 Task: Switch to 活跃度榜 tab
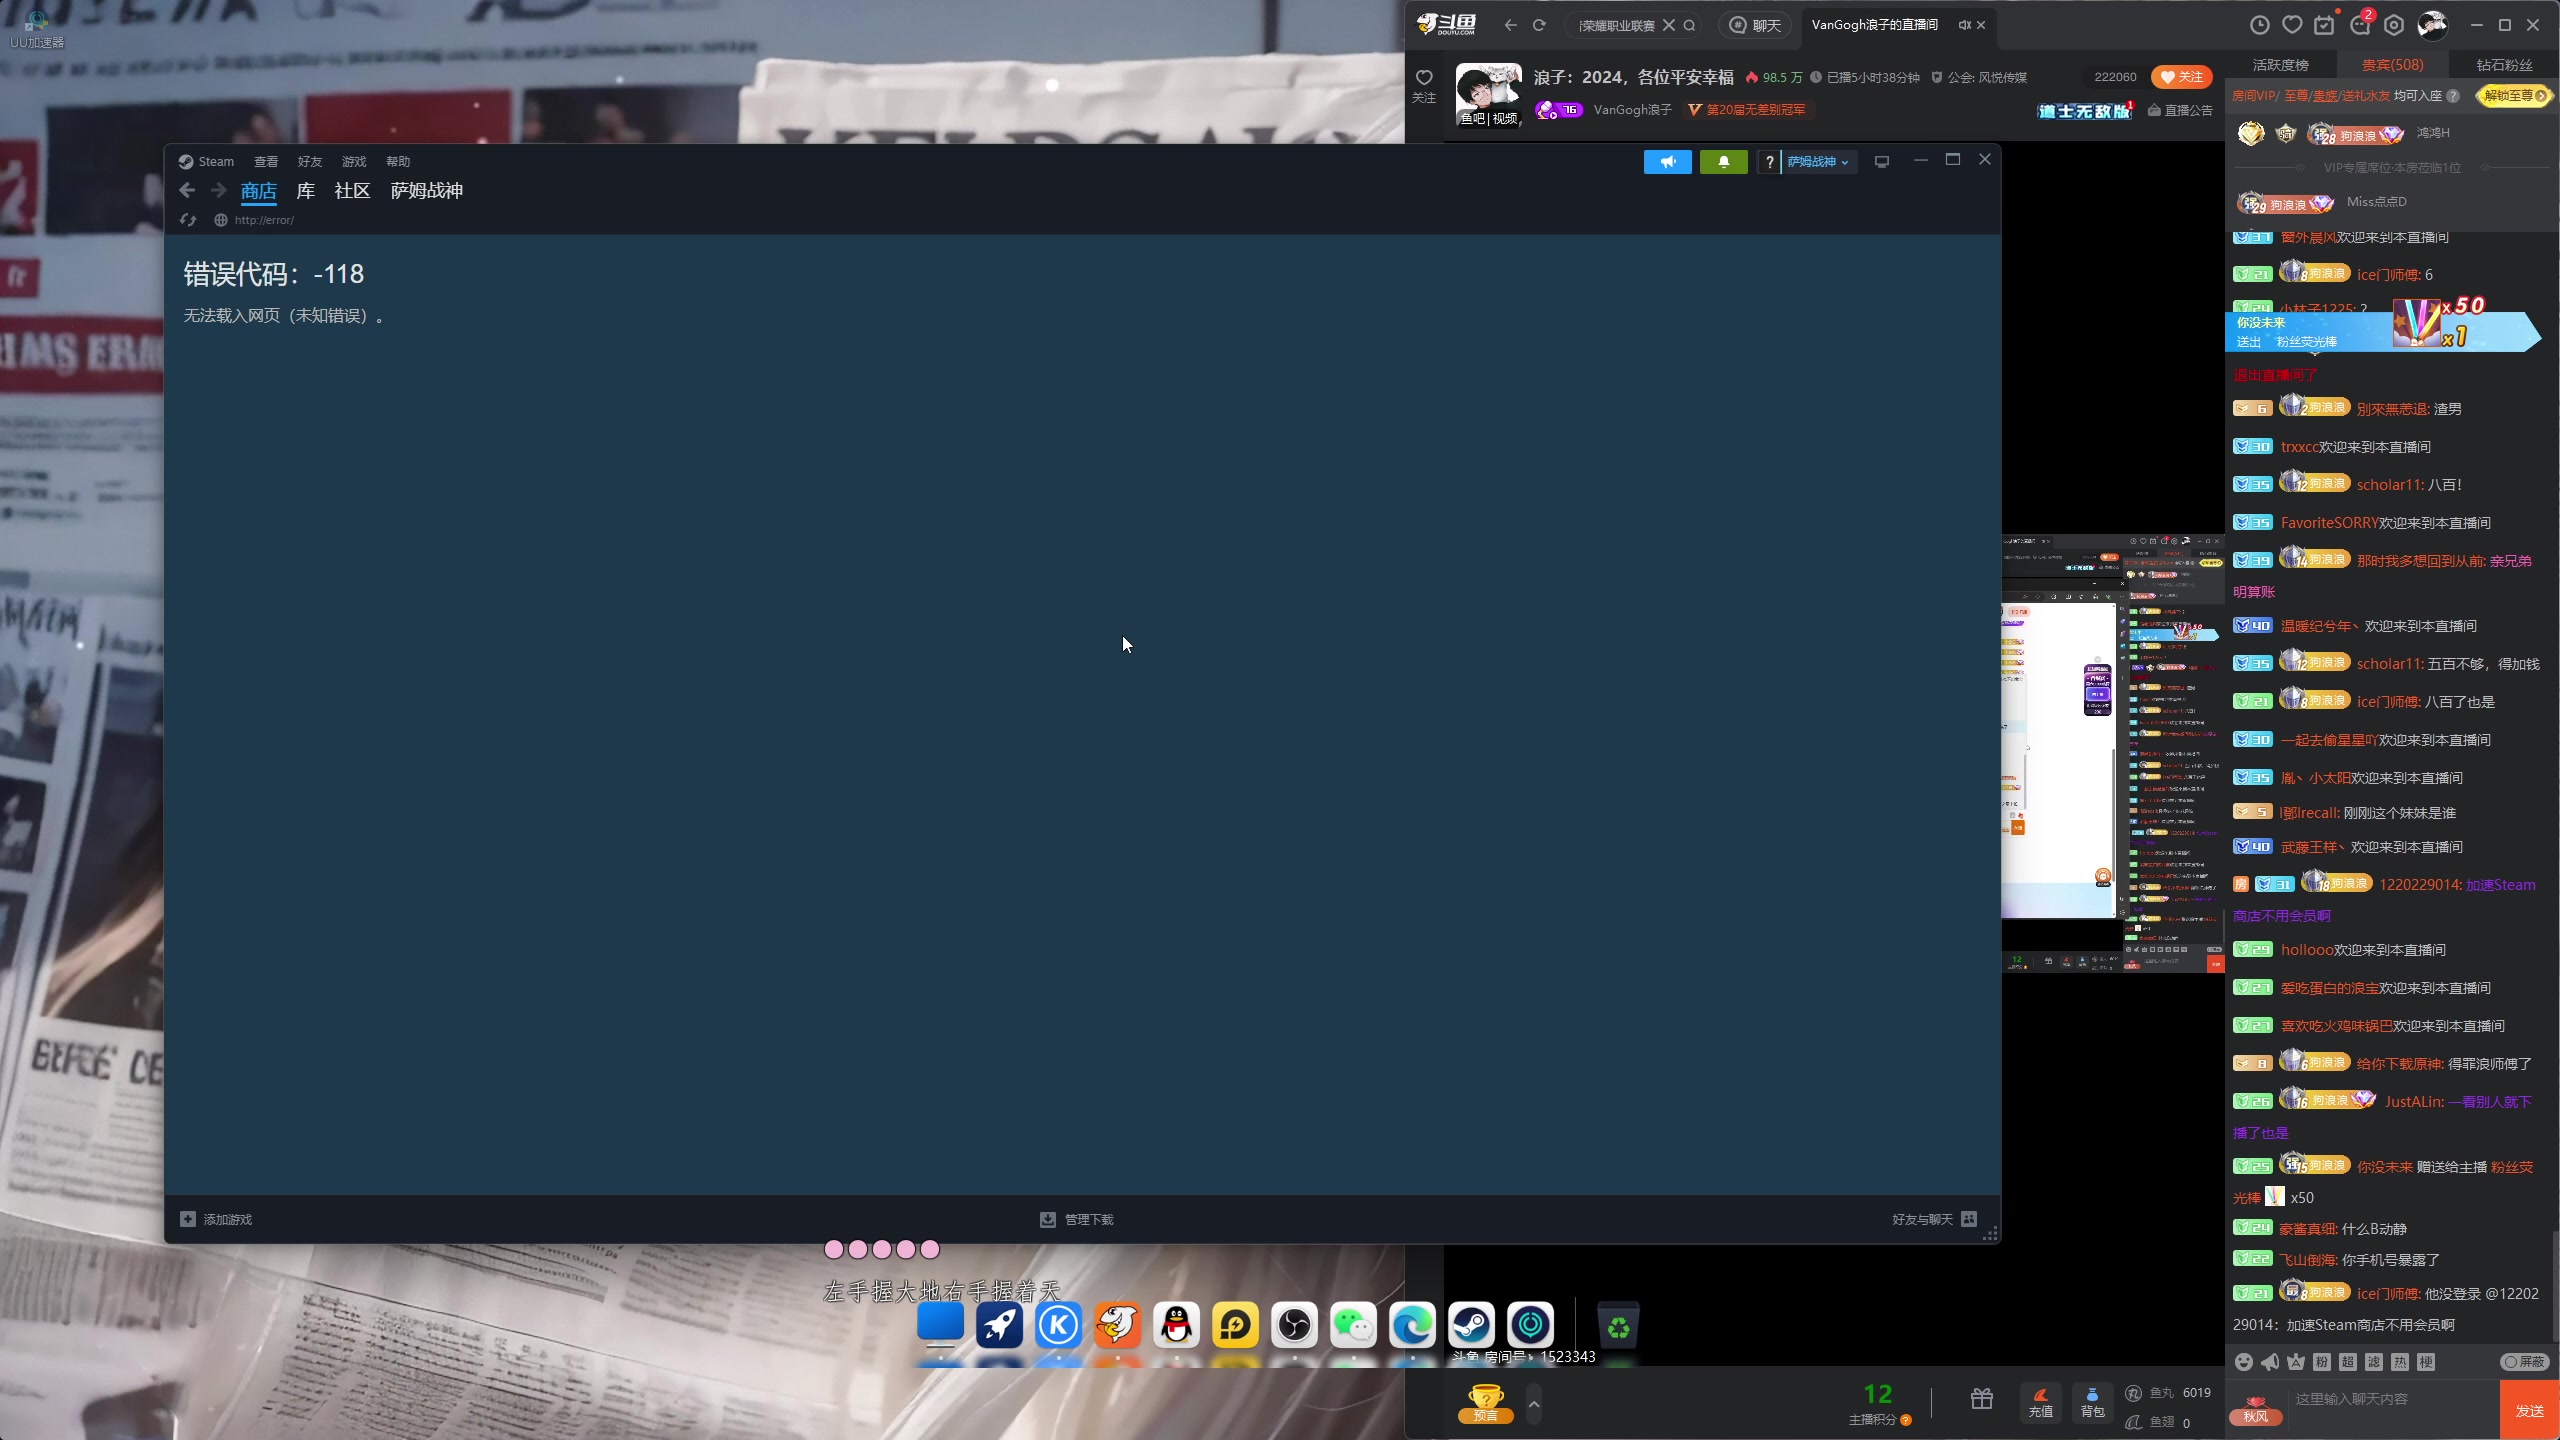point(2280,65)
